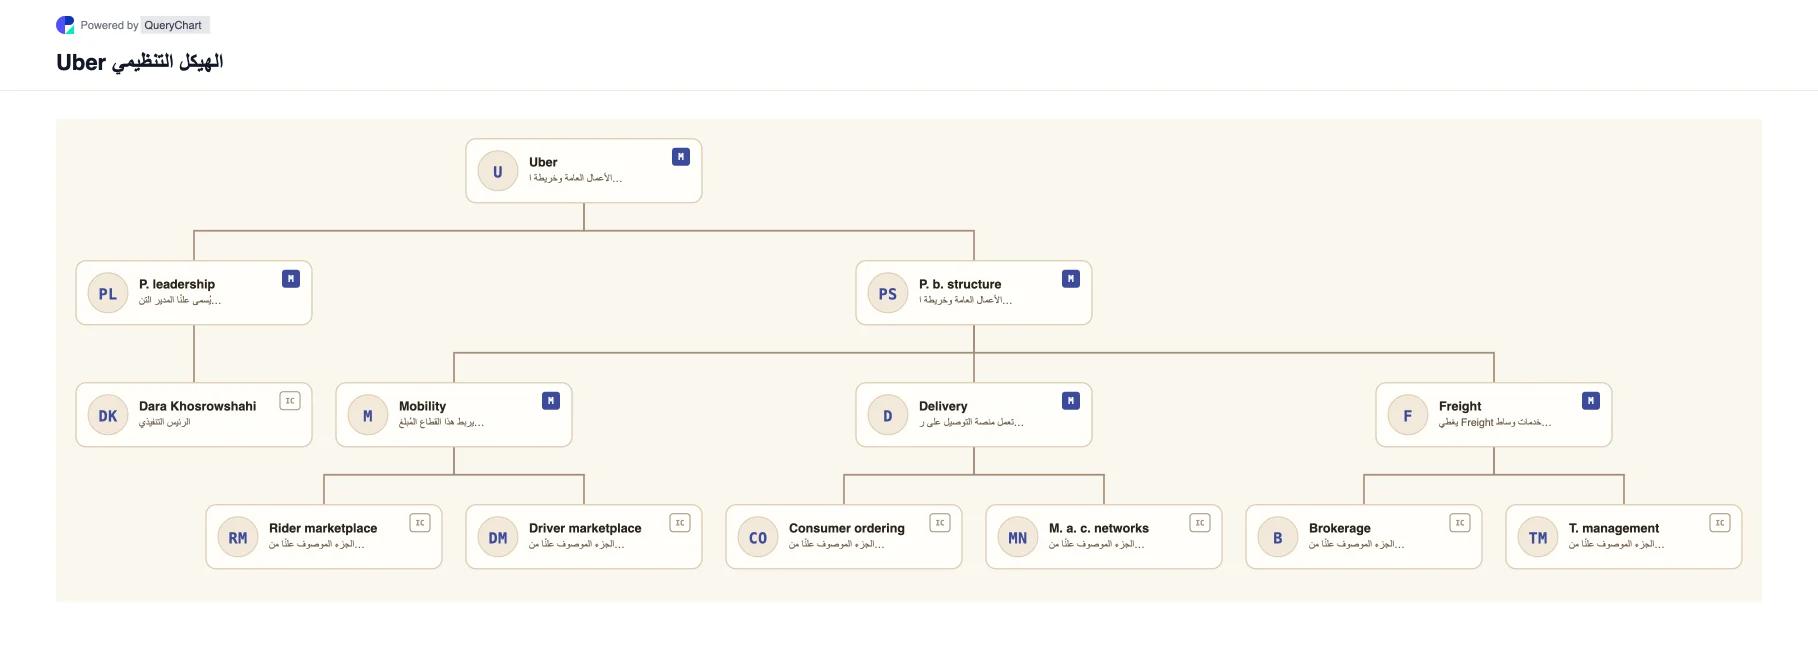Select the PS avatar on P. b. structure
This screenshot has height=658, width=1818.
888,293
